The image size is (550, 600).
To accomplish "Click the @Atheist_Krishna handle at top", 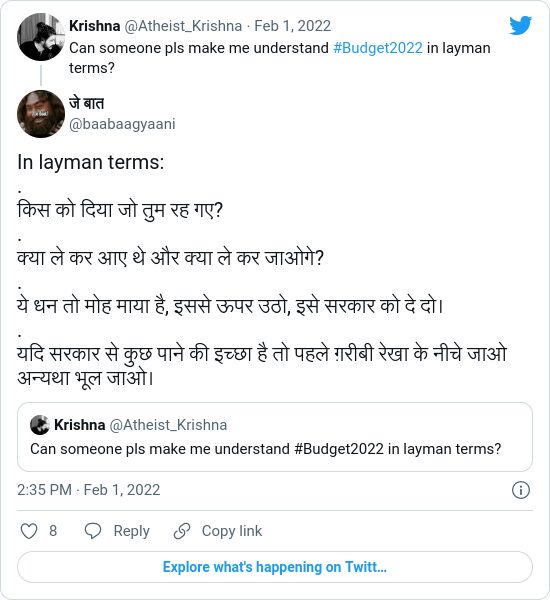I will 183,26.
